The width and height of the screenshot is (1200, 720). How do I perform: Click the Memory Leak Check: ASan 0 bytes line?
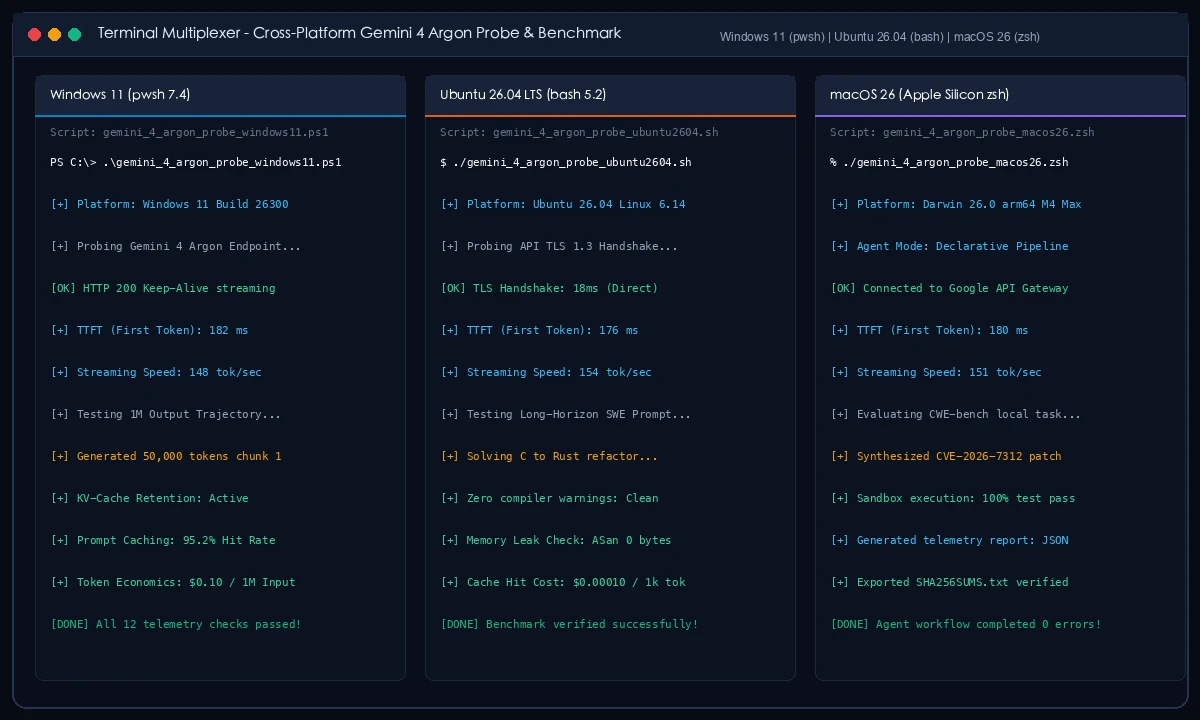click(556, 540)
